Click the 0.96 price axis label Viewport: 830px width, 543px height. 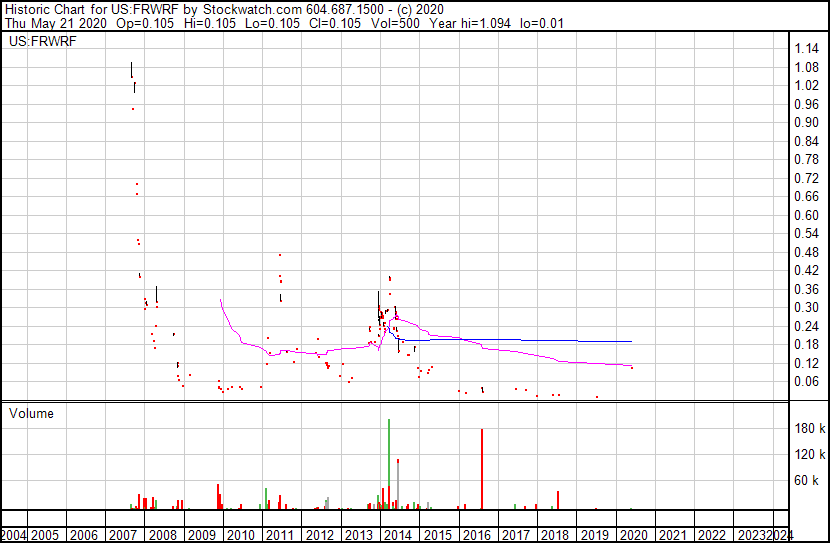[807, 104]
